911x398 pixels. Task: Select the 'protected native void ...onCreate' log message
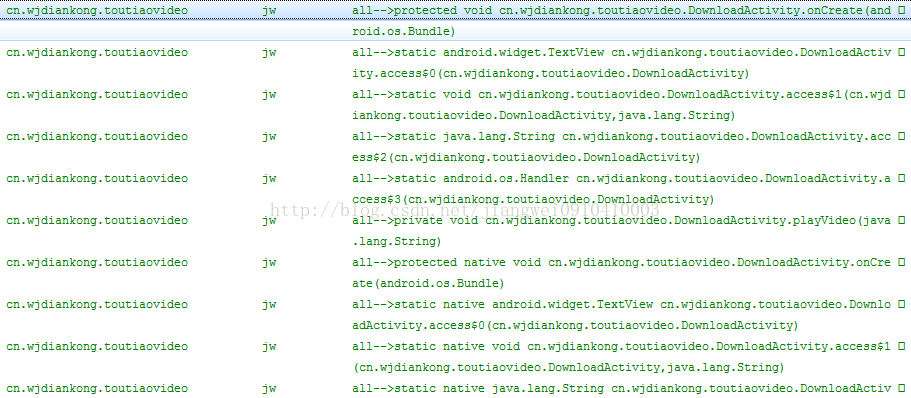point(622,272)
